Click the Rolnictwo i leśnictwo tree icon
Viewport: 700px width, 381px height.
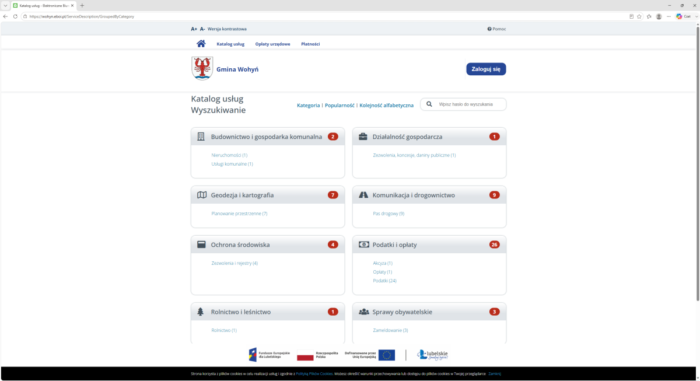(200, 312)
